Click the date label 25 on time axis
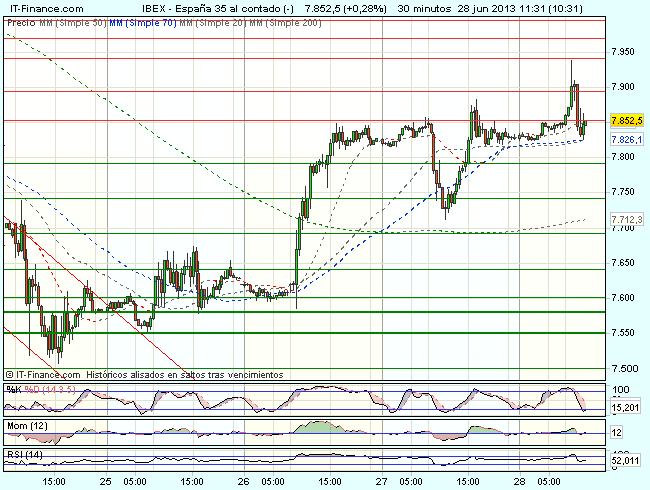Viewport: 650px width, 490px height. (106, 482)
